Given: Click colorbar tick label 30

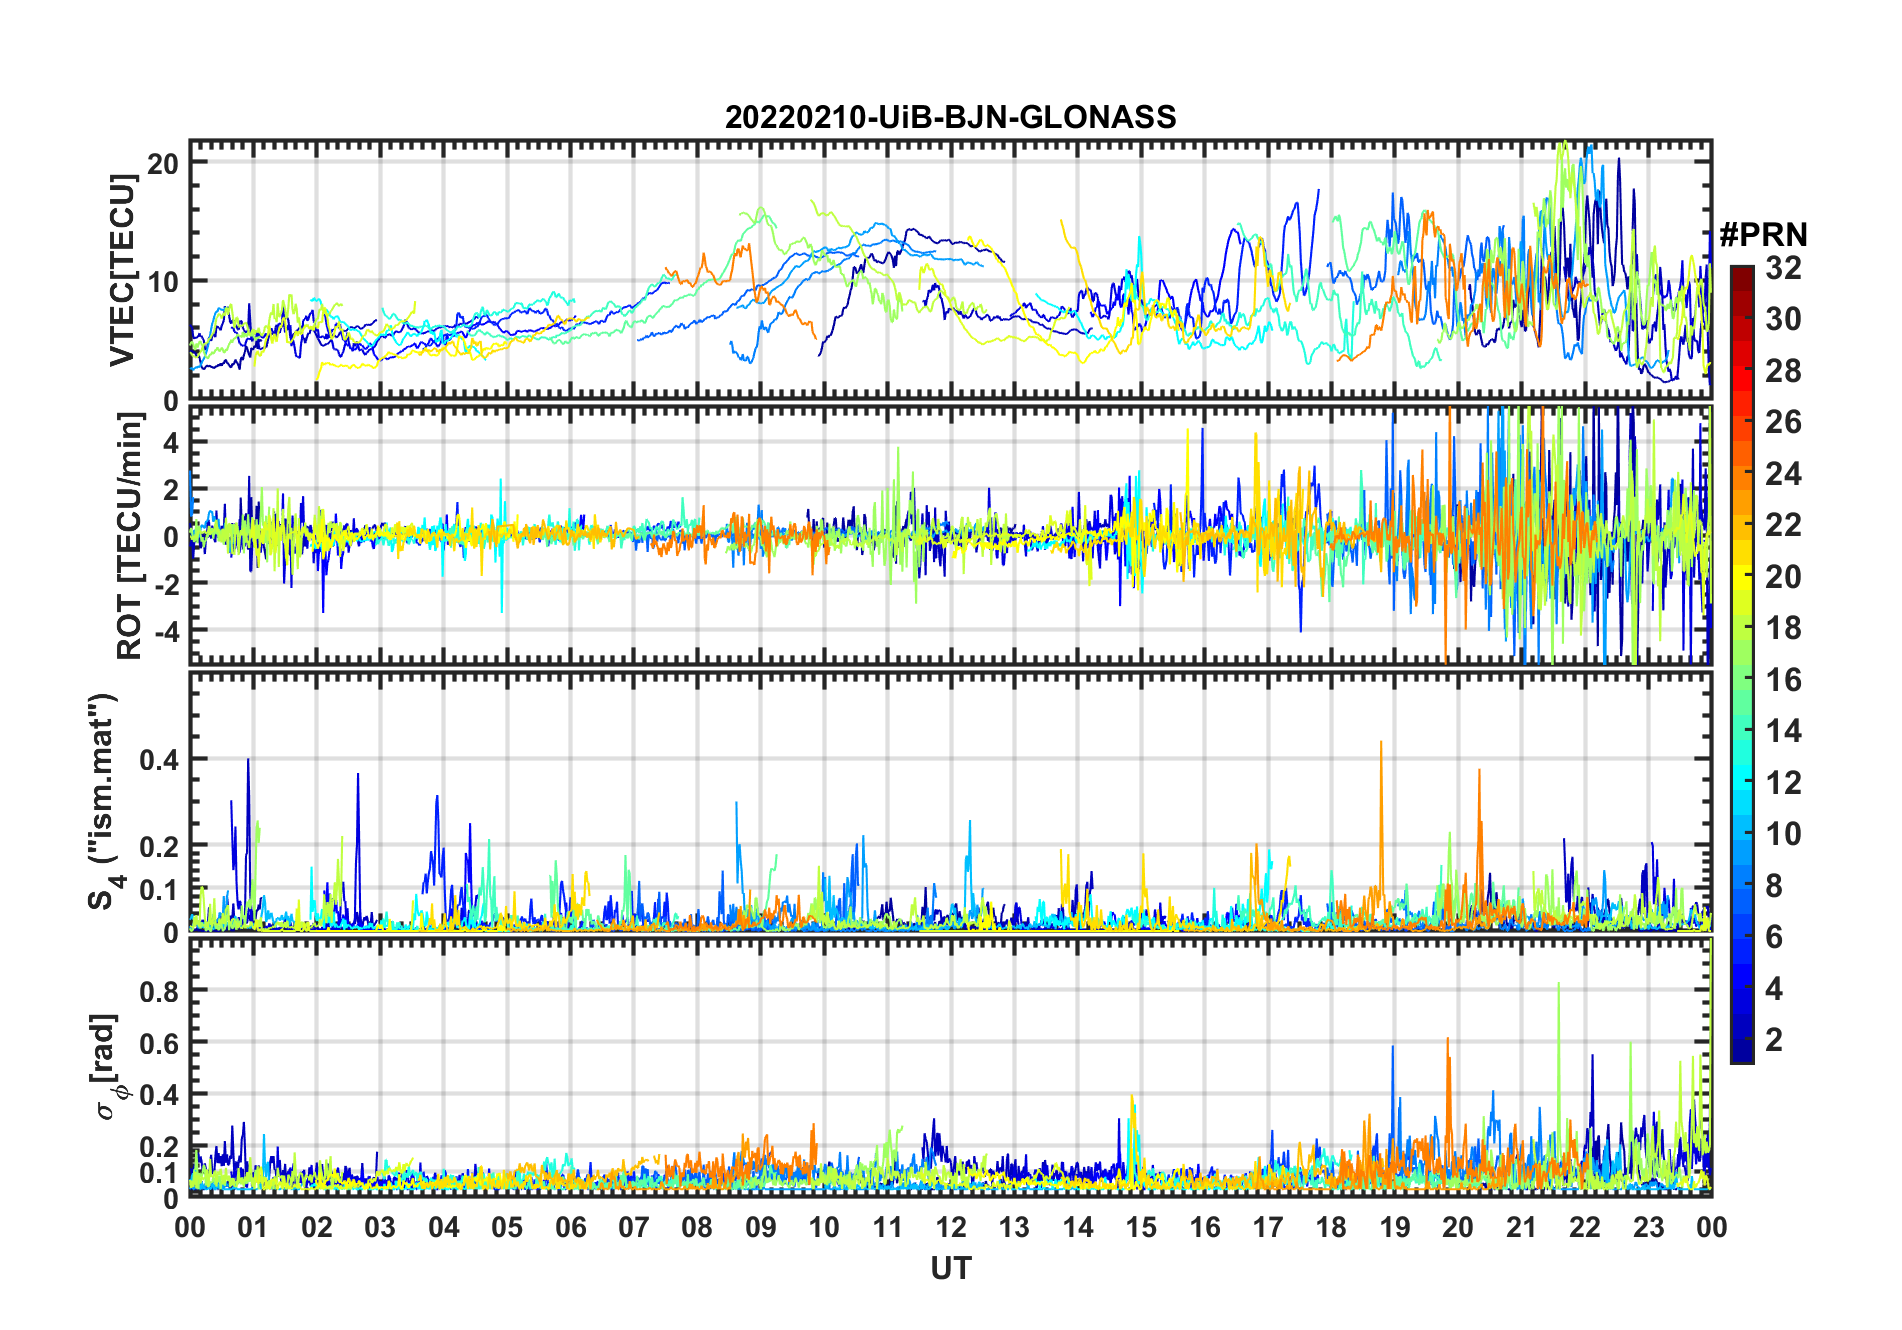Looking at the screenshot, I should [1783, 319].
